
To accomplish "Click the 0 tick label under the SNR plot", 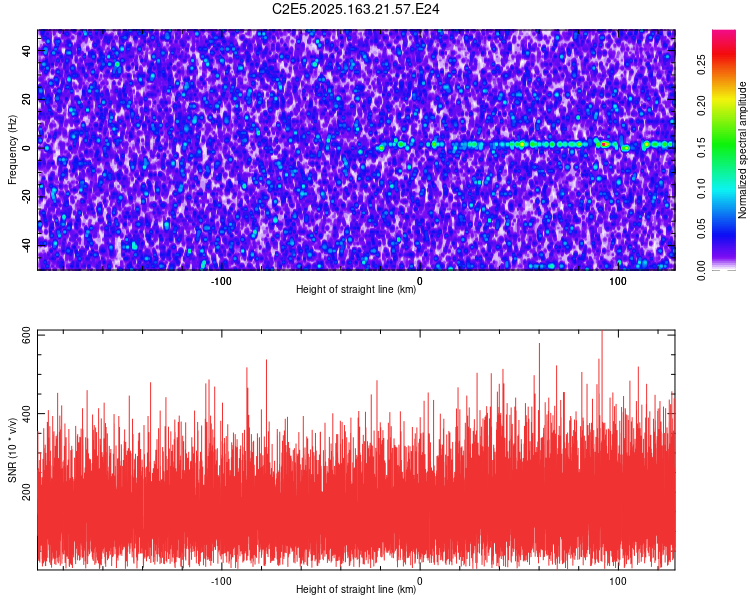I will tap(419, 581).
